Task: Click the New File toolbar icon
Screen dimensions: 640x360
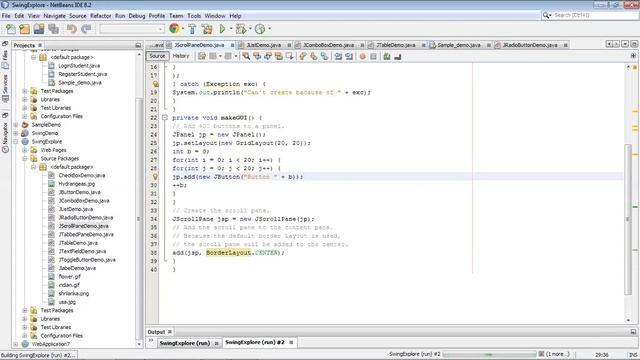Action: pos(11,29)
